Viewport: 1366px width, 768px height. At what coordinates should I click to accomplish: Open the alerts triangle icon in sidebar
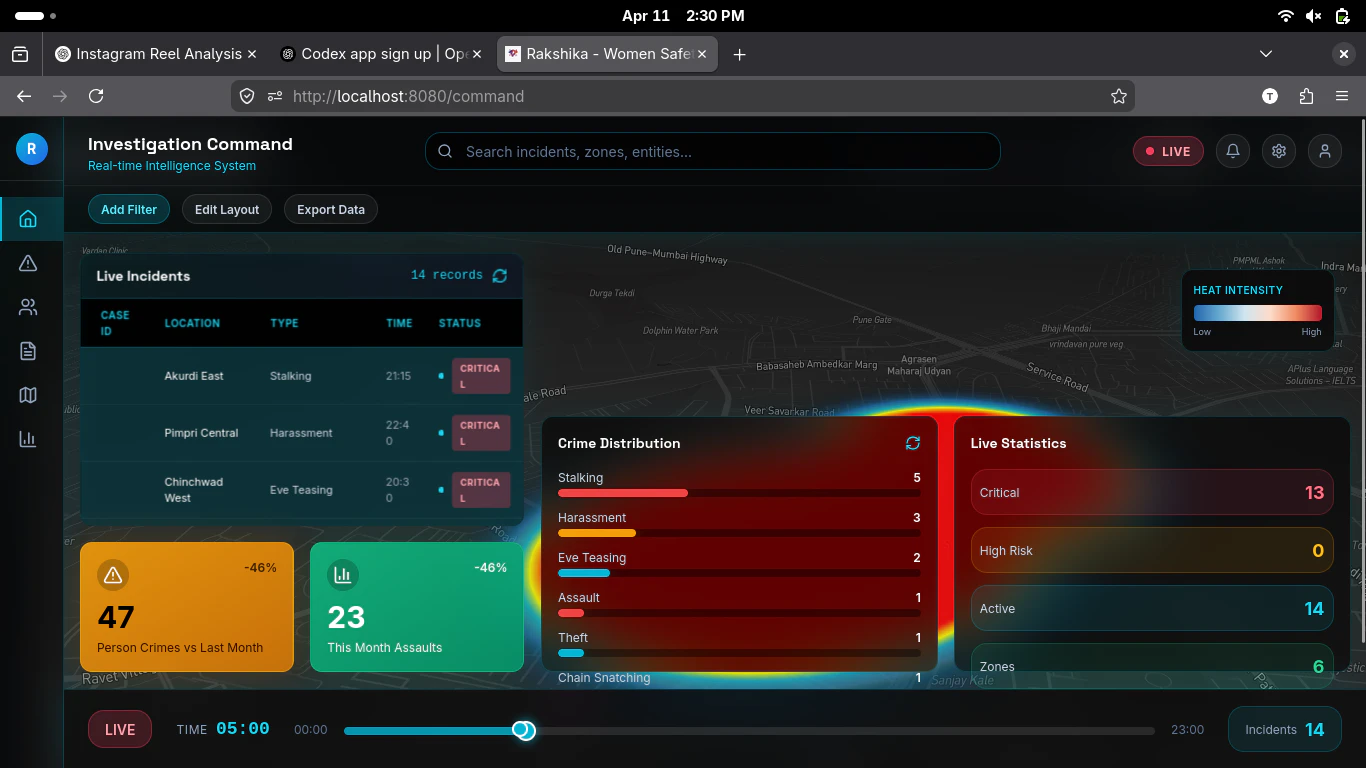[x=28, y=263]
